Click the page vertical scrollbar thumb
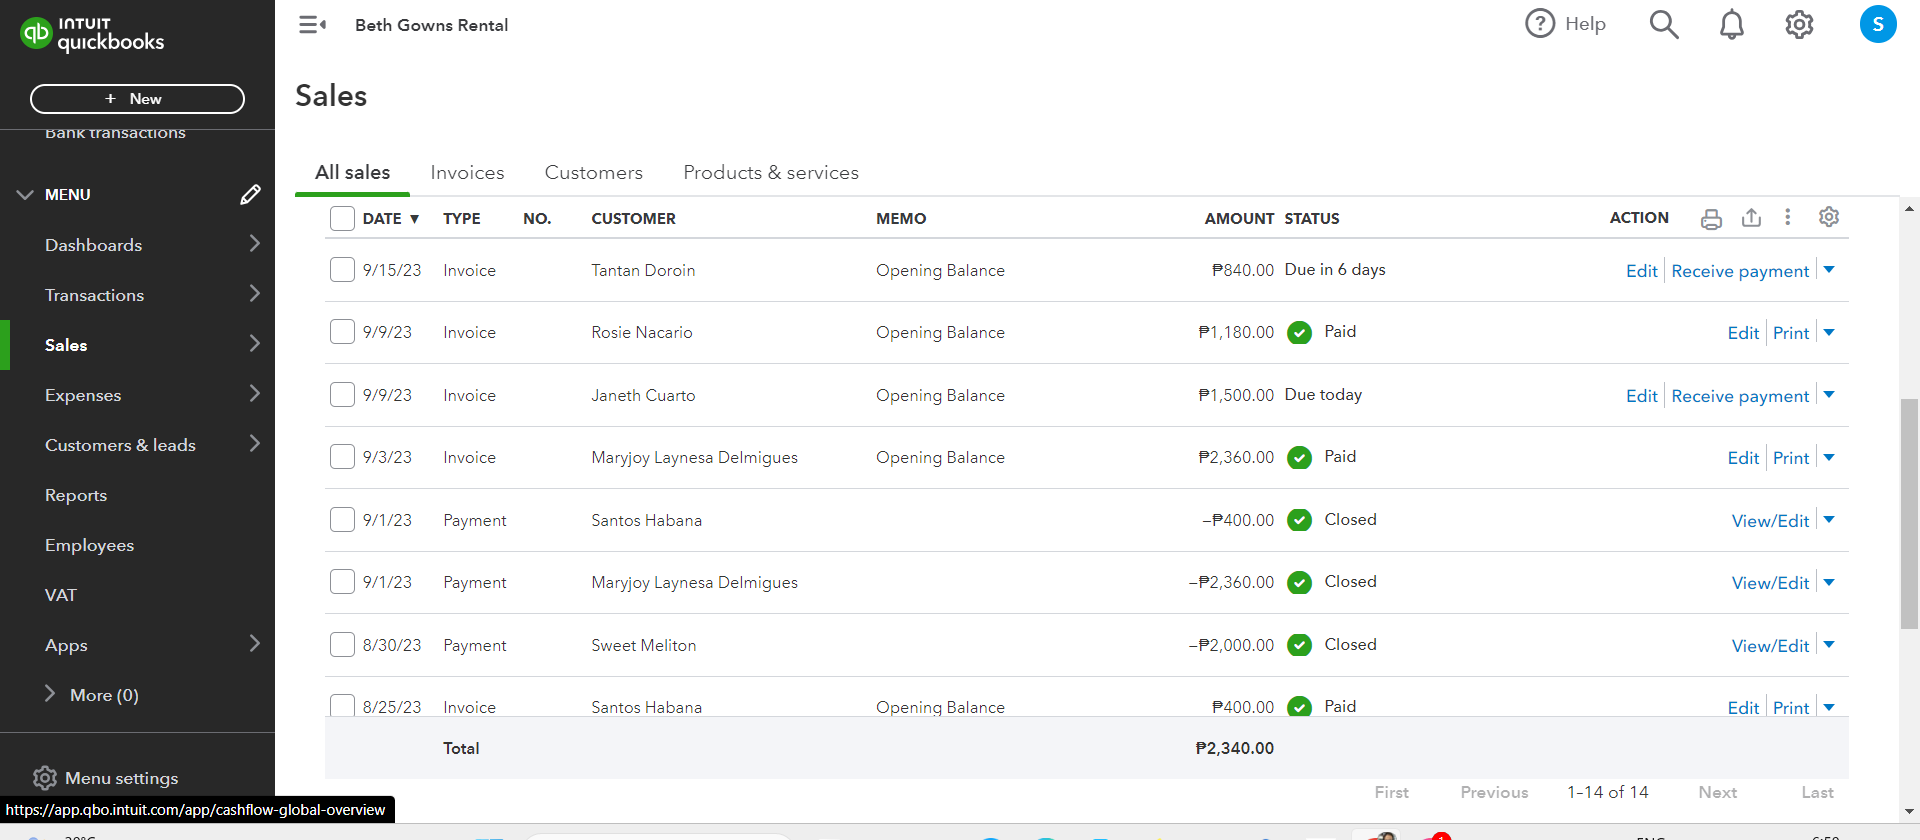The height and width of the screenshot is (840, 1920). (x=1909, y=514)
